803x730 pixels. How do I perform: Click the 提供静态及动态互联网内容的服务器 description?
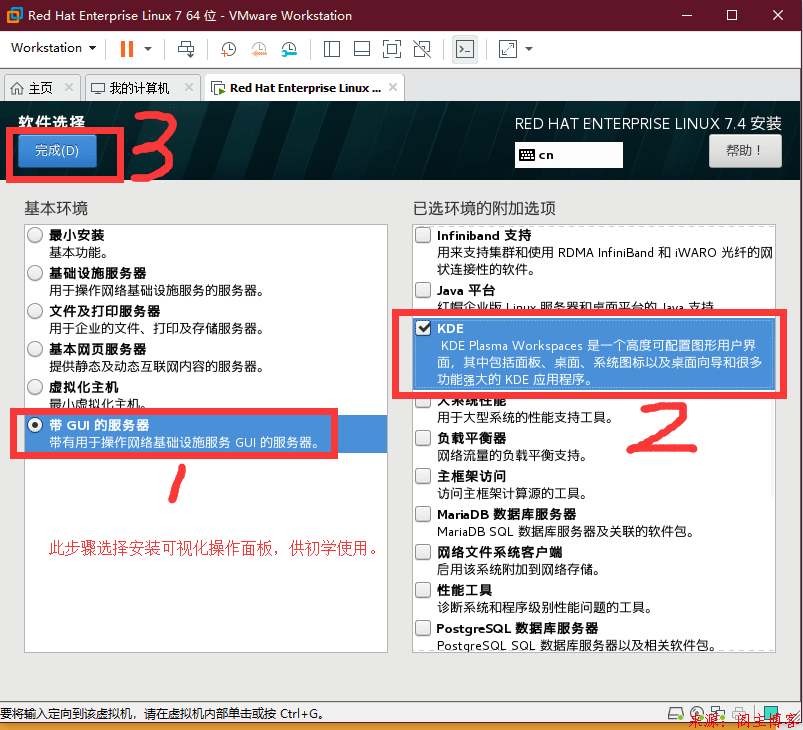pos(157,366)
